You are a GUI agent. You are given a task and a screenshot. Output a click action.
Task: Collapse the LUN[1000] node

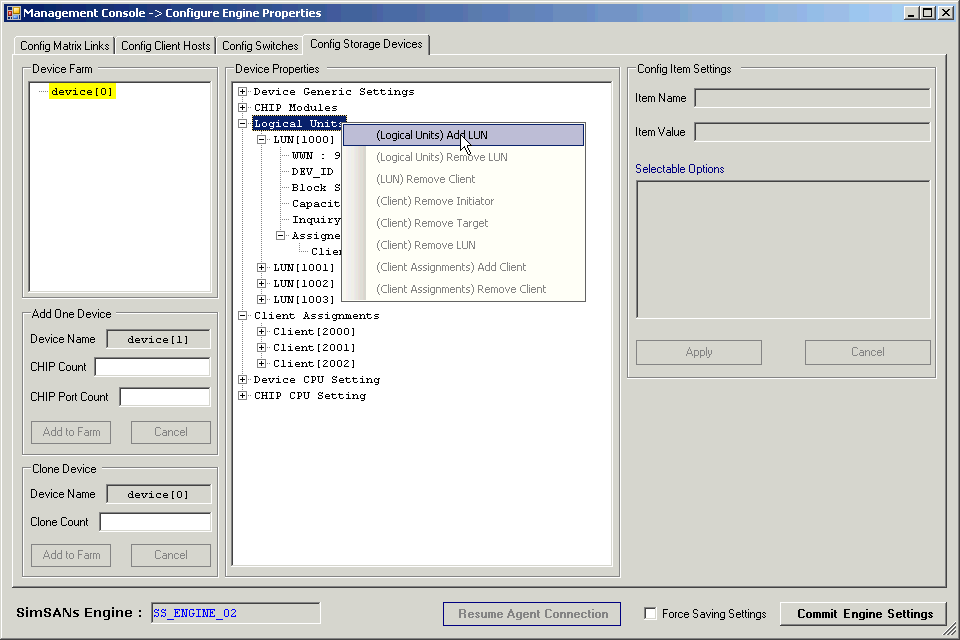pyautogui.click(x=261, y=140)
